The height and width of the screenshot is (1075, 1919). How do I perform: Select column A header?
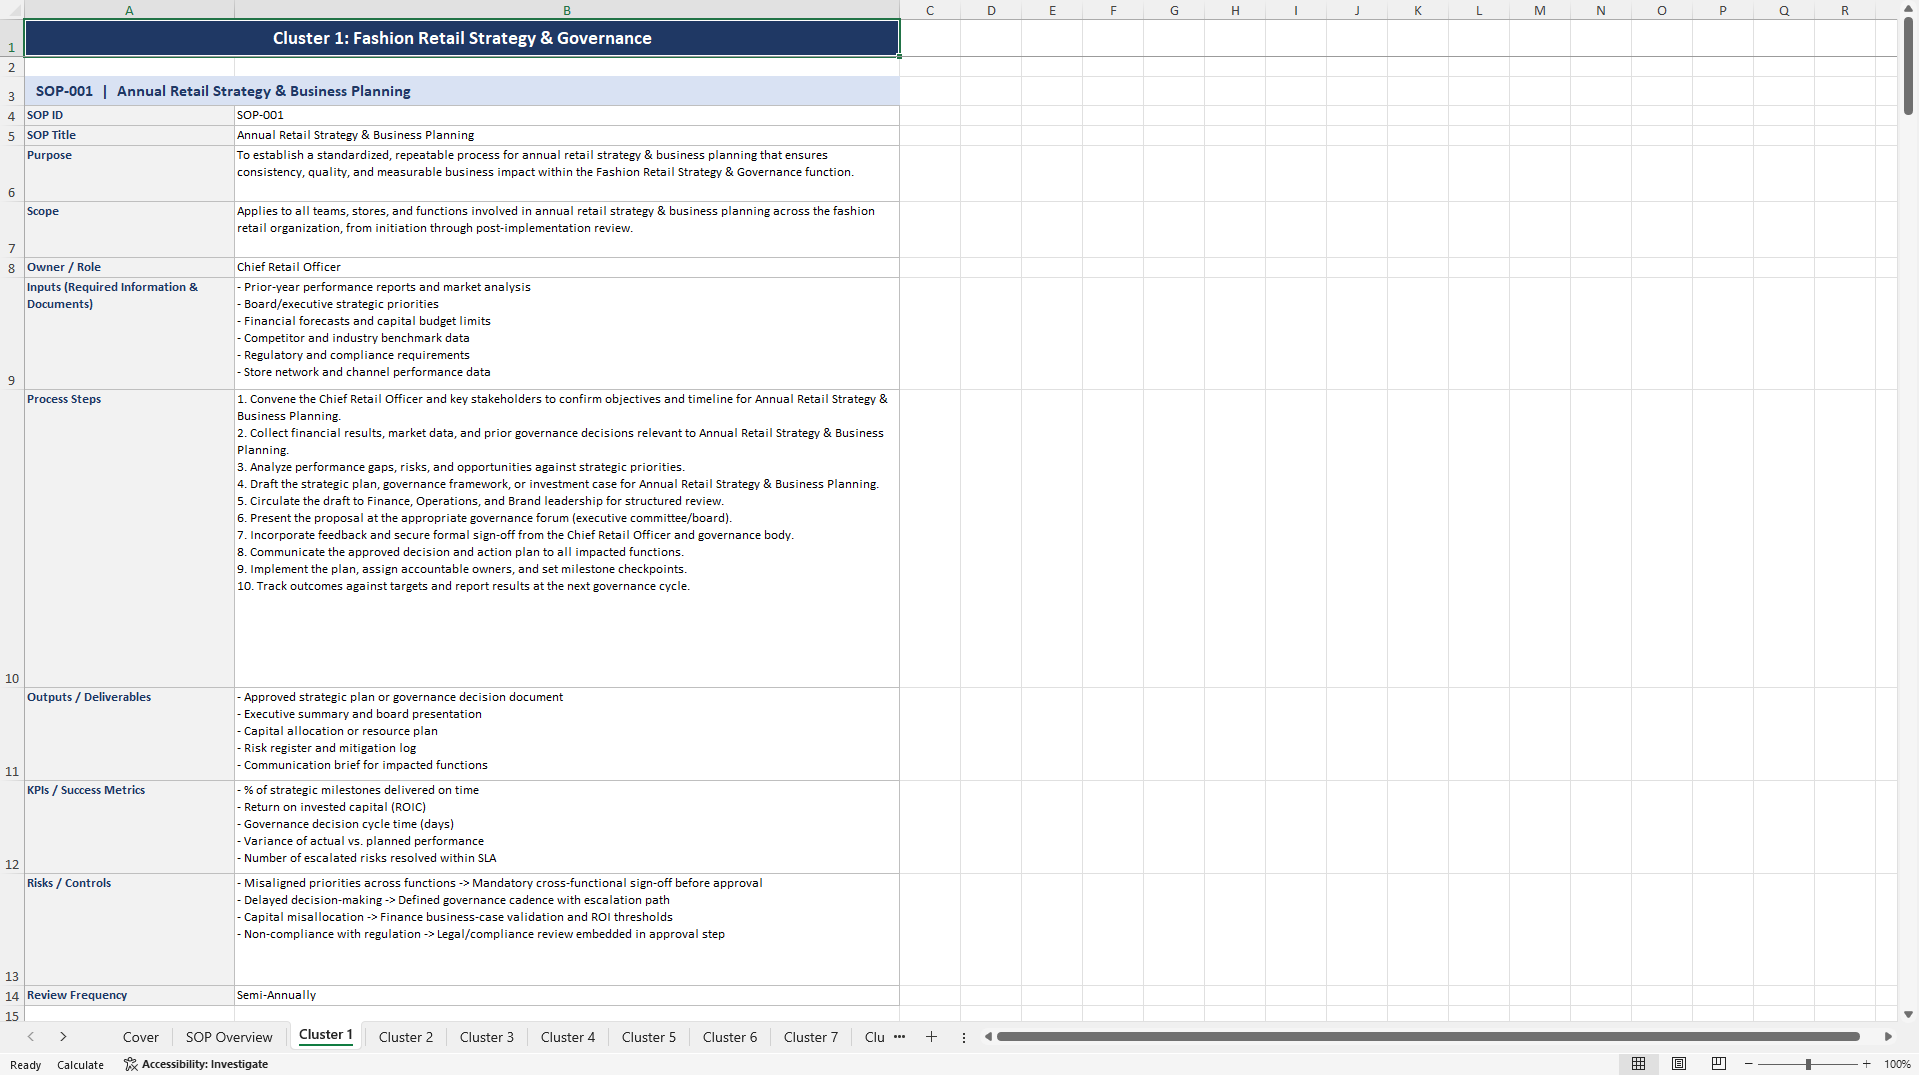point(129,10)
